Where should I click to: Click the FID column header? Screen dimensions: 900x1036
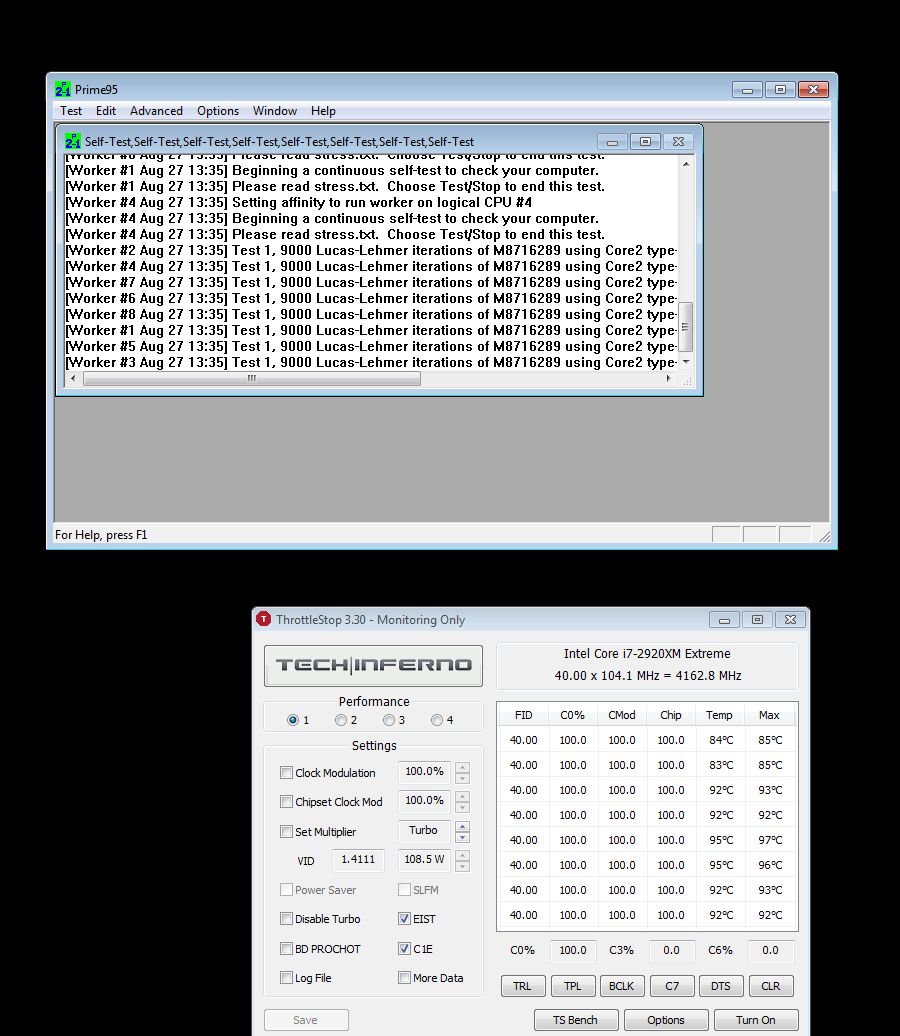point(523,715)
